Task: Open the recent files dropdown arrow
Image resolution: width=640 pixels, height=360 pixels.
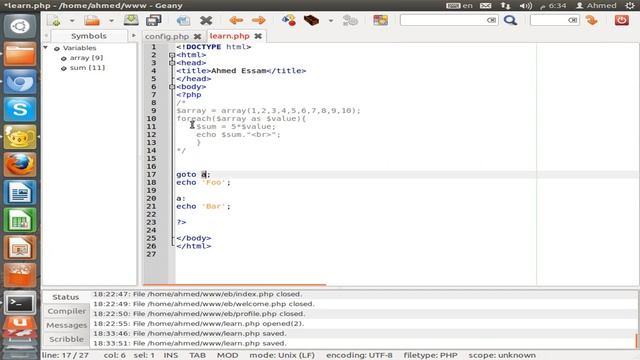Action: [111, 20]
